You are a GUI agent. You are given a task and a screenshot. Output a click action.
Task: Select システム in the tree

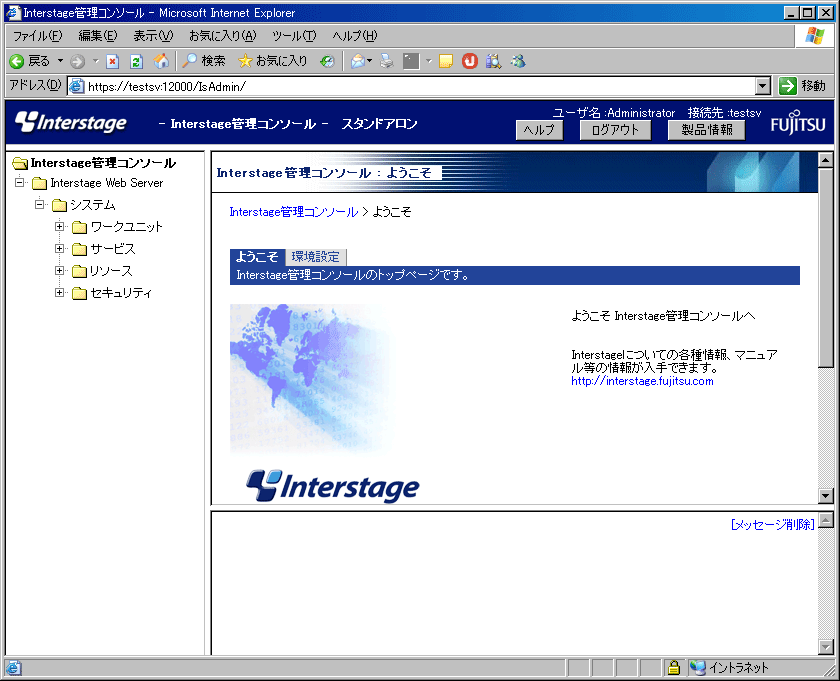93,205
